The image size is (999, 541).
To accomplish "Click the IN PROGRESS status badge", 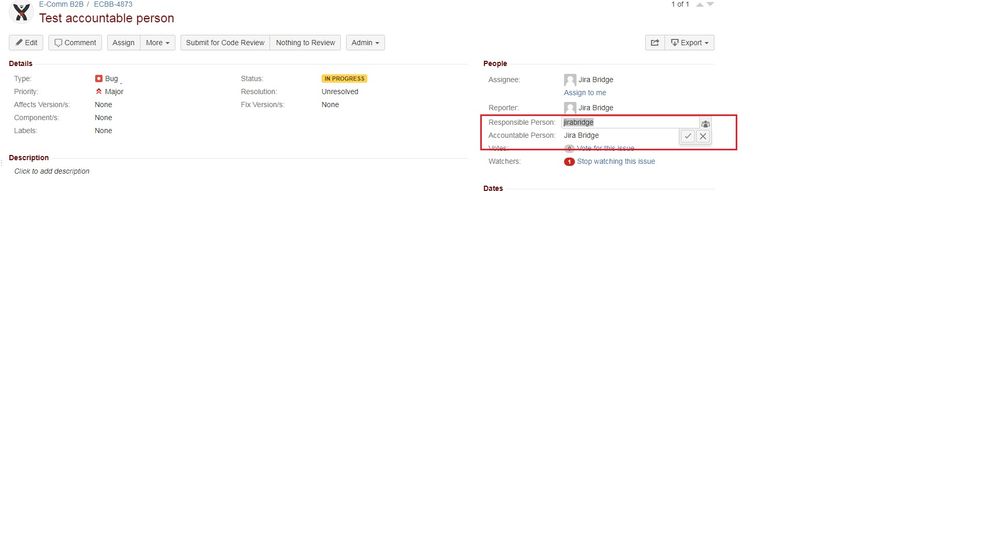I will [x=344, y=78].
